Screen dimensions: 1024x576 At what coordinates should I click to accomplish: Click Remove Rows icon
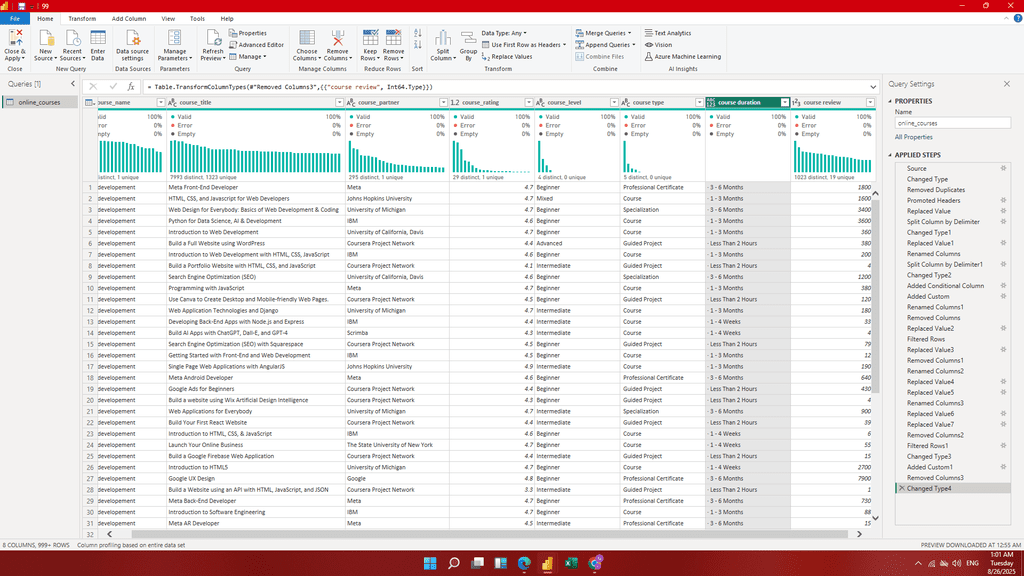tap(394, 38)
